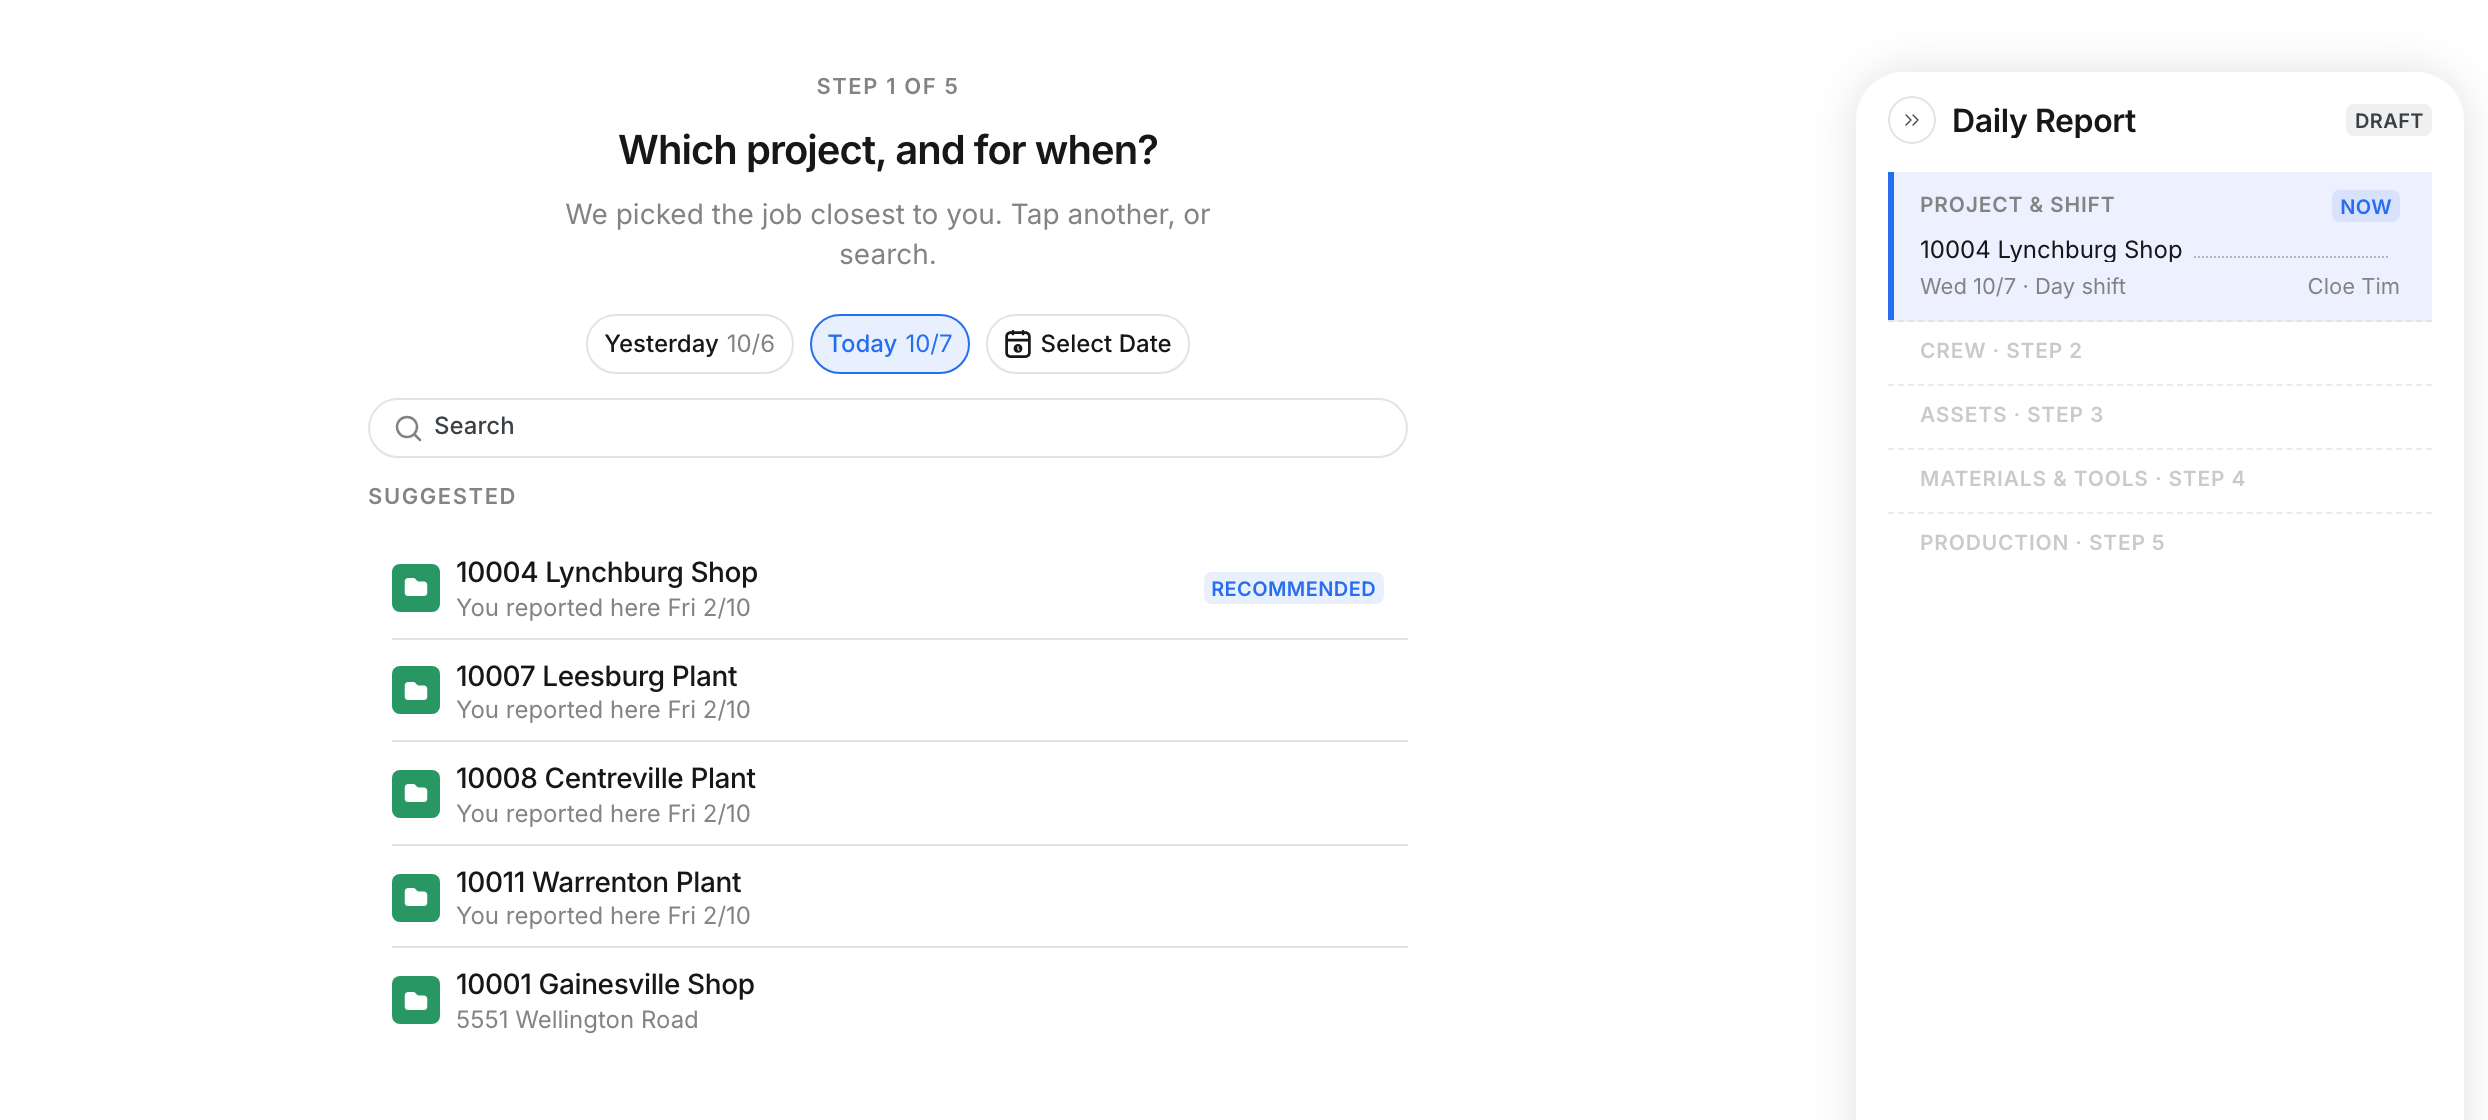Click into the Search projects field
This screenshot has height=1120, width=2488.
coord(888,428)
